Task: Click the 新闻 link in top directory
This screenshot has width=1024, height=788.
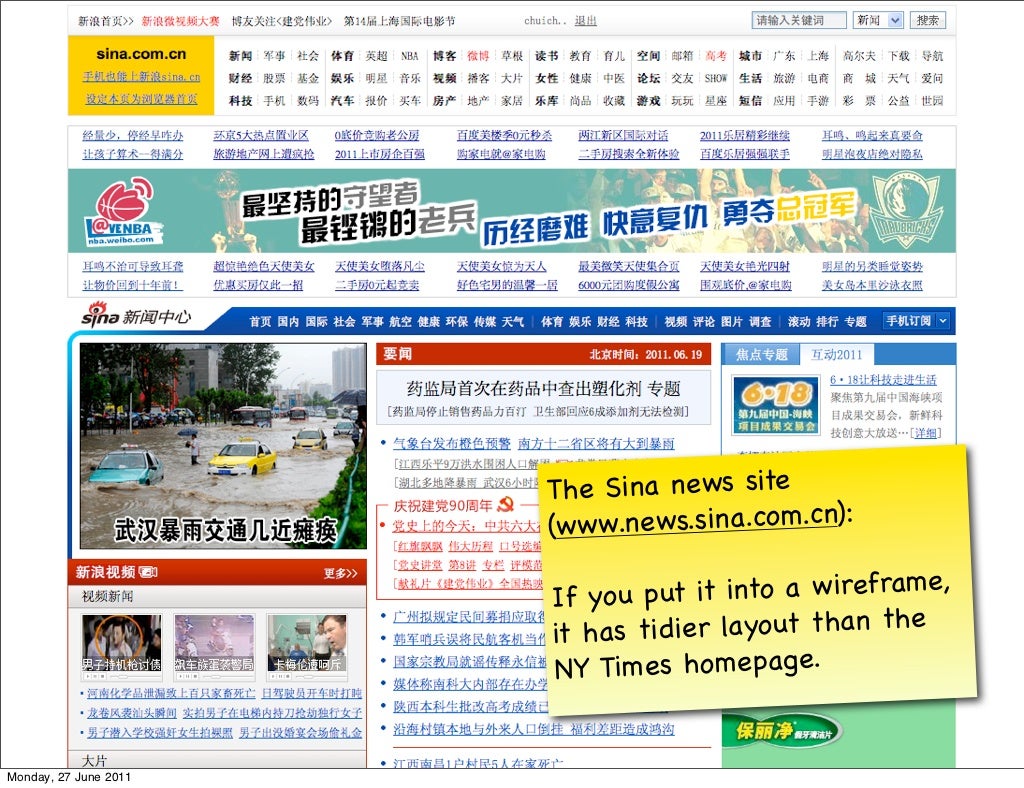Action: coord(240,56)
